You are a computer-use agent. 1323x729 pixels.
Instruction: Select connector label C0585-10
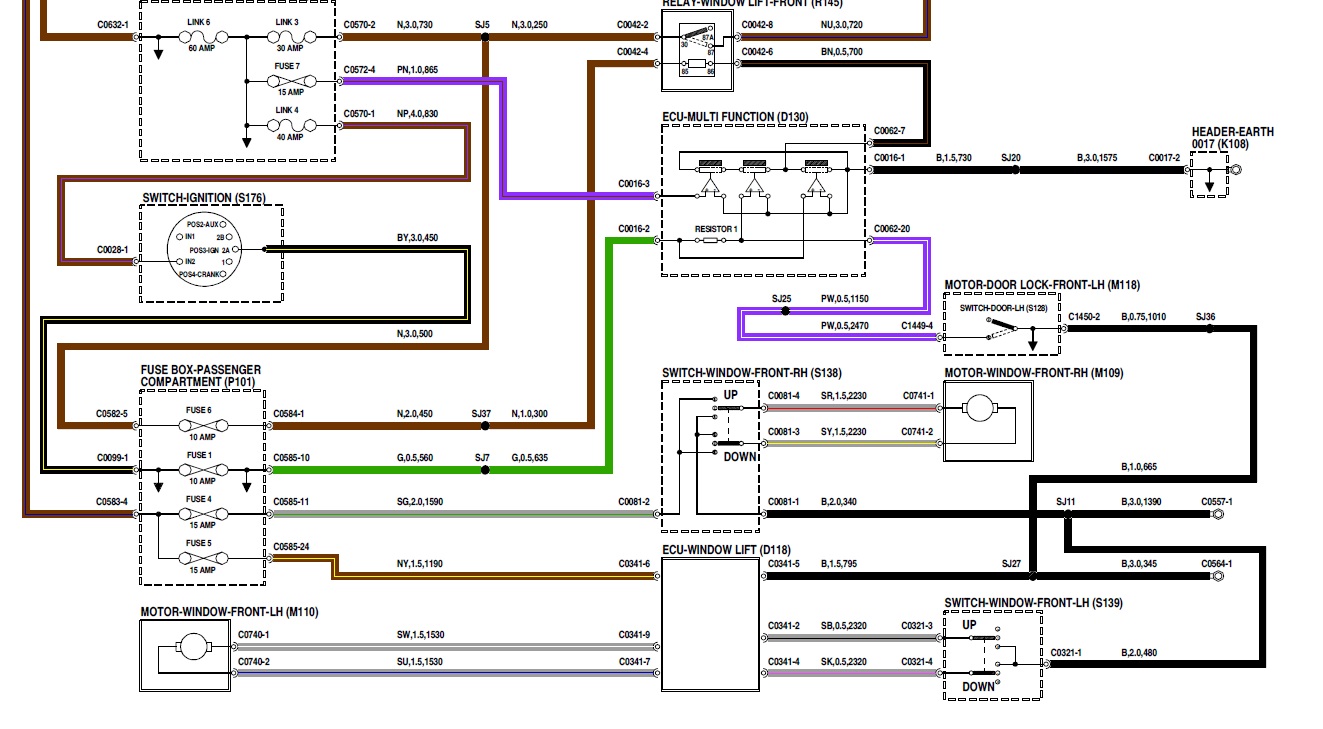coord(291,457)
